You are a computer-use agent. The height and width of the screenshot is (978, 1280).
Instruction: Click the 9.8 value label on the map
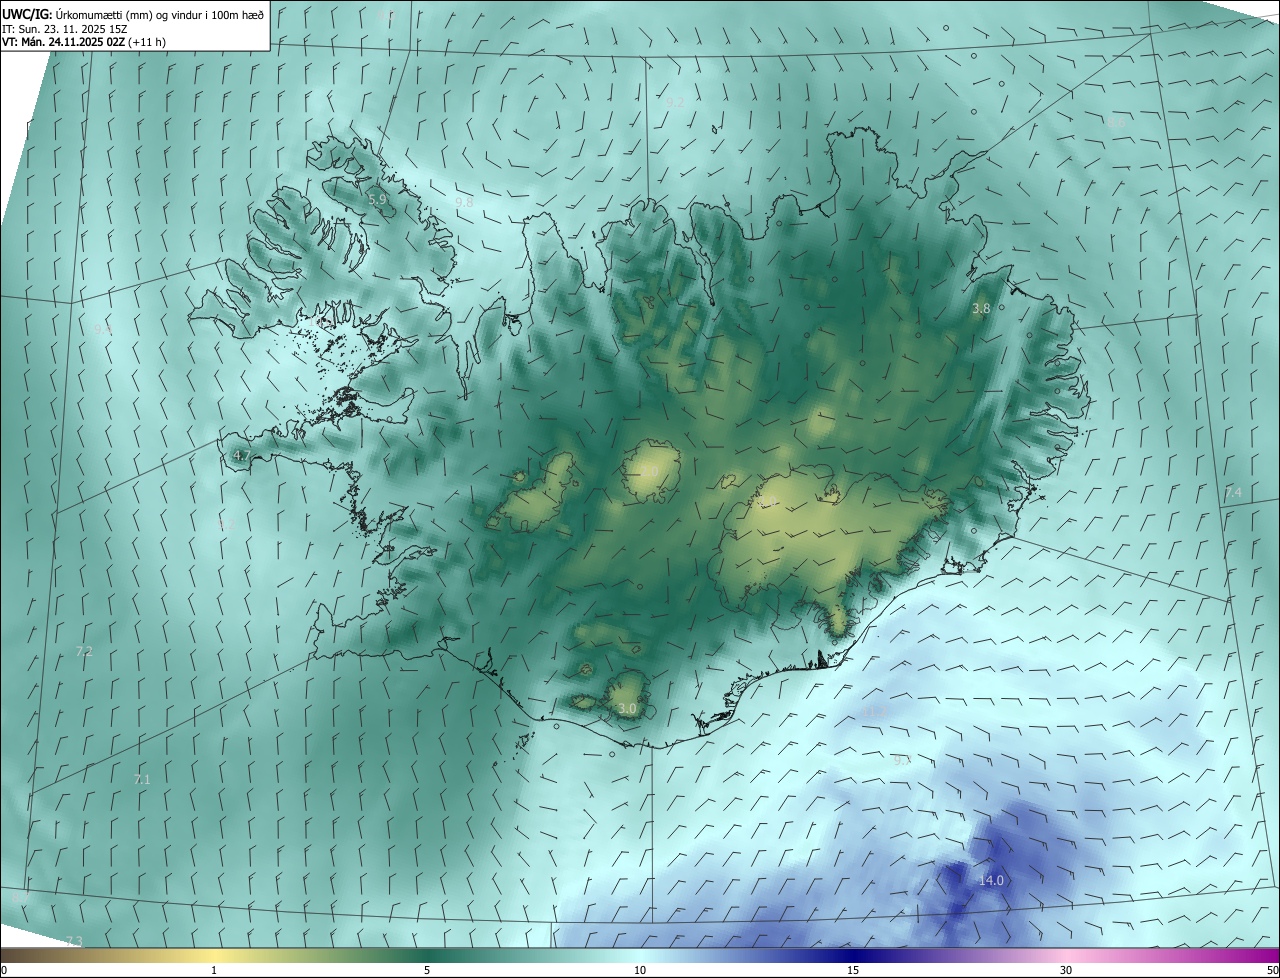point(464,202)
